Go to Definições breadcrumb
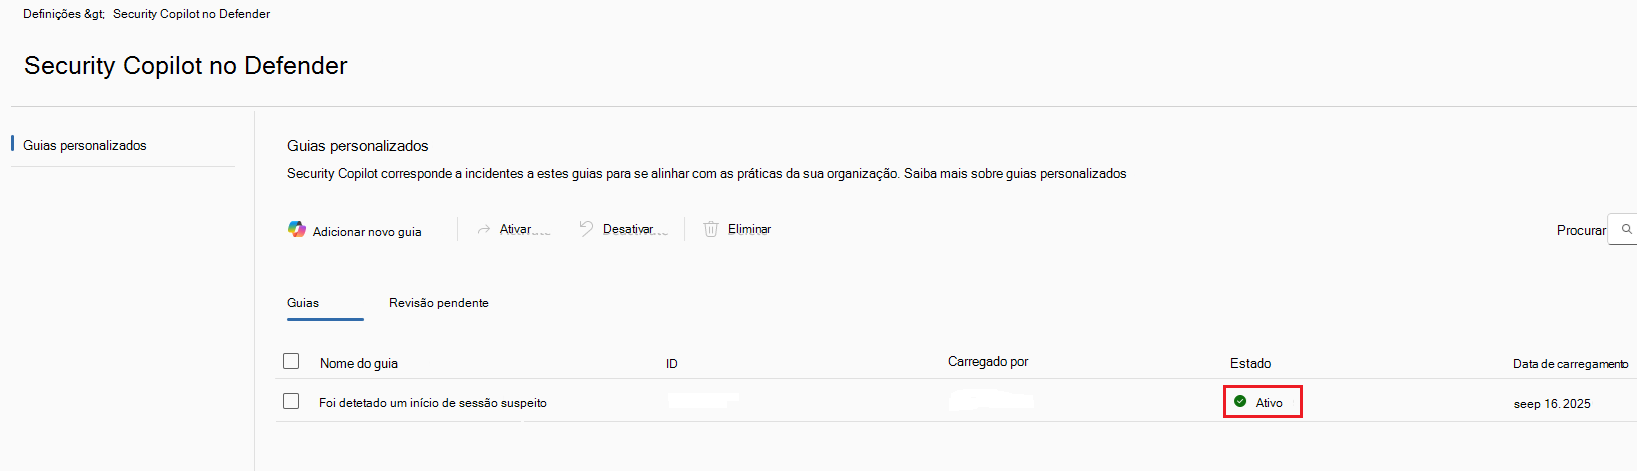Image resolution: width=1637 pixels, height=471 pixels. tap(51, 14)
